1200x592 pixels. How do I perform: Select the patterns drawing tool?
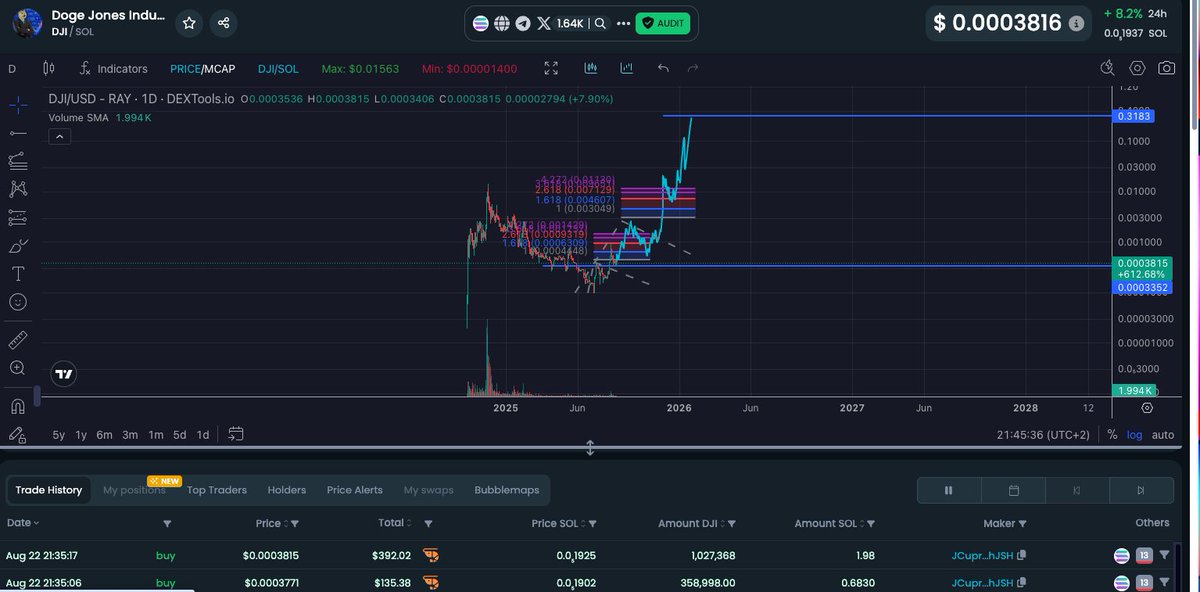(x=17, y=188)
